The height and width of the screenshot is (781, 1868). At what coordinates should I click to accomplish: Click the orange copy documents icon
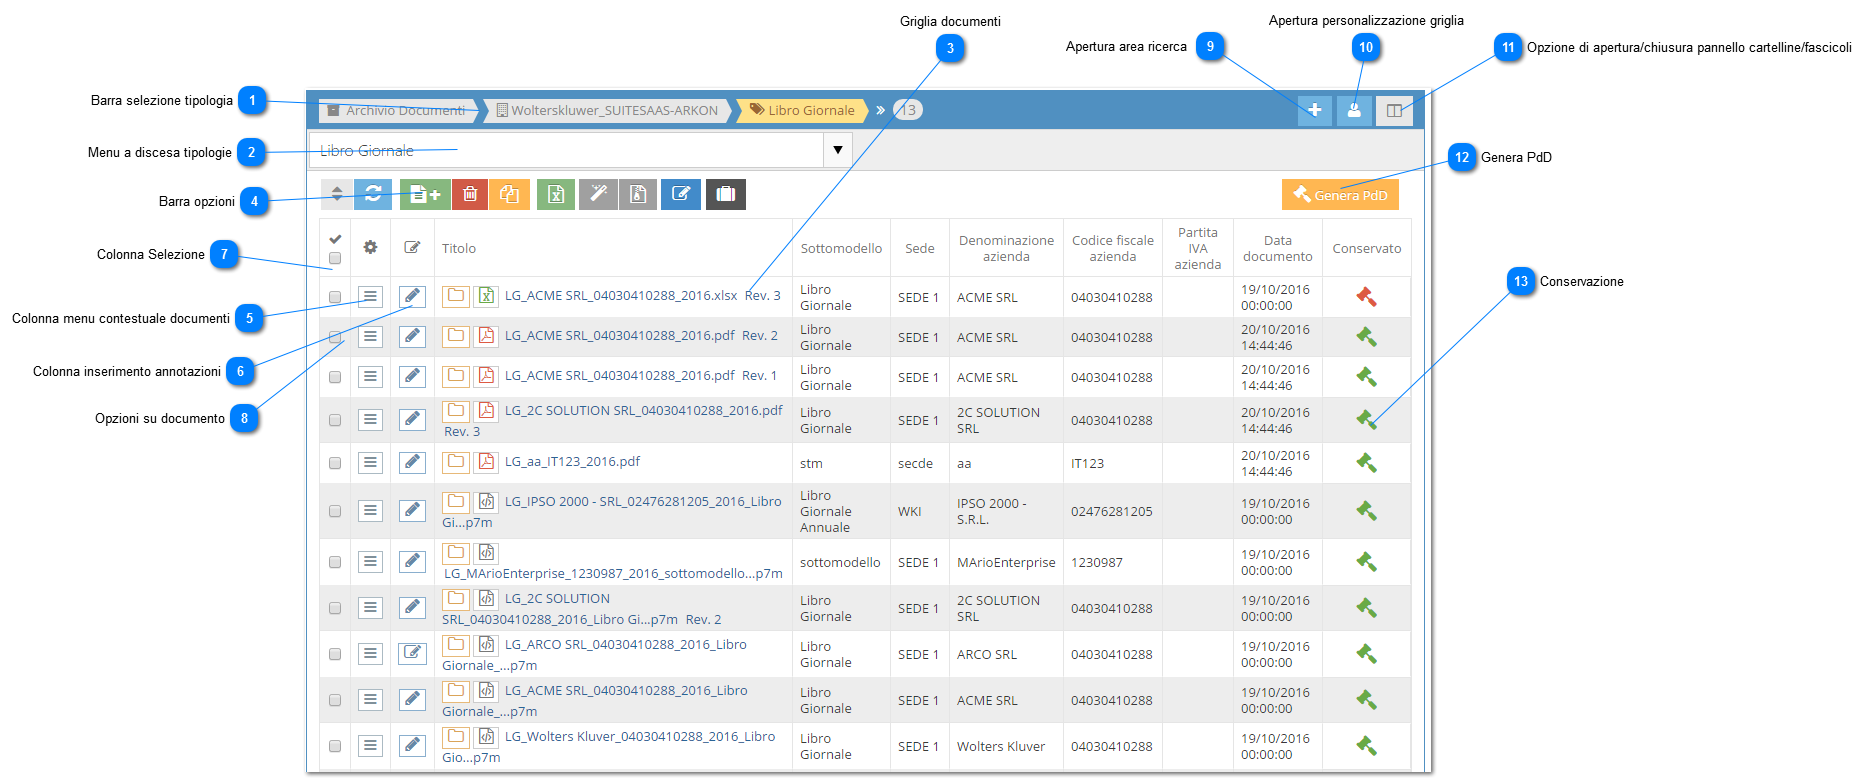click(509, 194)
